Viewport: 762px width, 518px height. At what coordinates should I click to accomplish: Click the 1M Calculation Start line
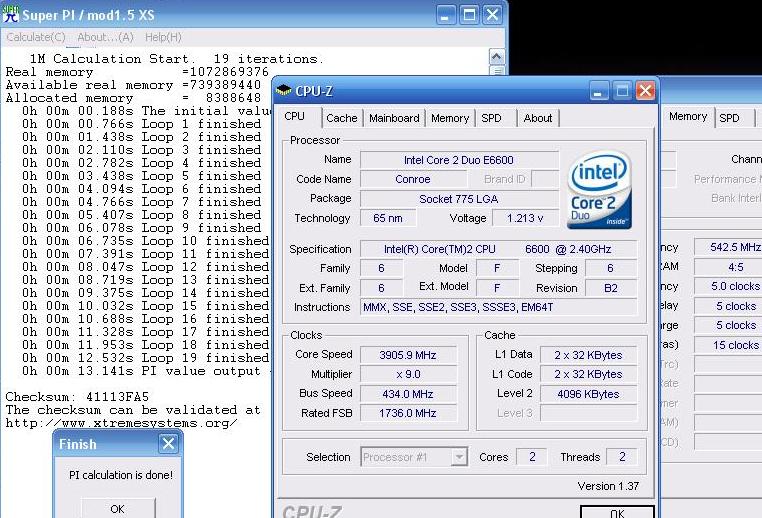[176, 59]
